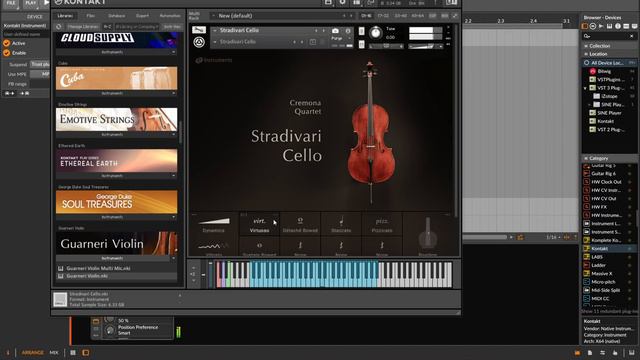640x360 pixels.
Task: Click the refresh libraries icon
Action: [59, 27]
